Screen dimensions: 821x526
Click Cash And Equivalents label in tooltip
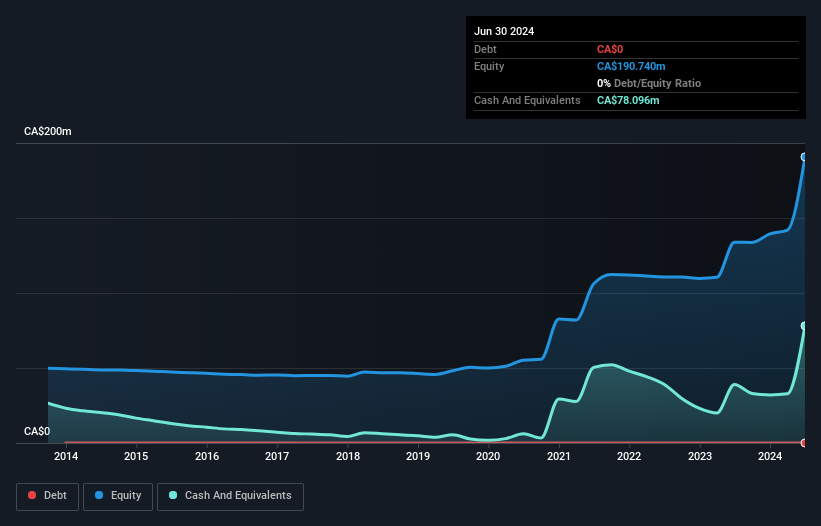tap(527, 100)
